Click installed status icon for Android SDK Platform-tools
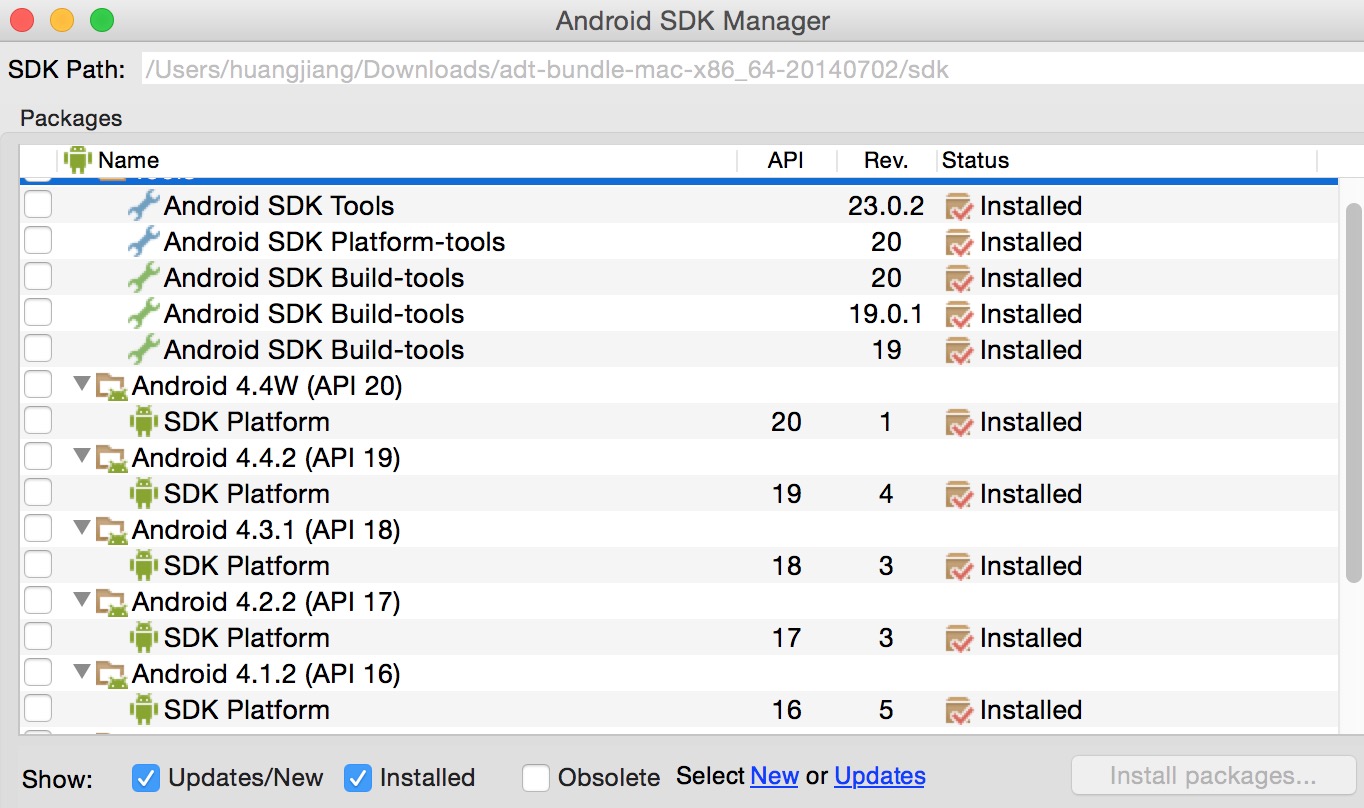The height and width of the screenshot is (808, 1364). click(959, 243)
